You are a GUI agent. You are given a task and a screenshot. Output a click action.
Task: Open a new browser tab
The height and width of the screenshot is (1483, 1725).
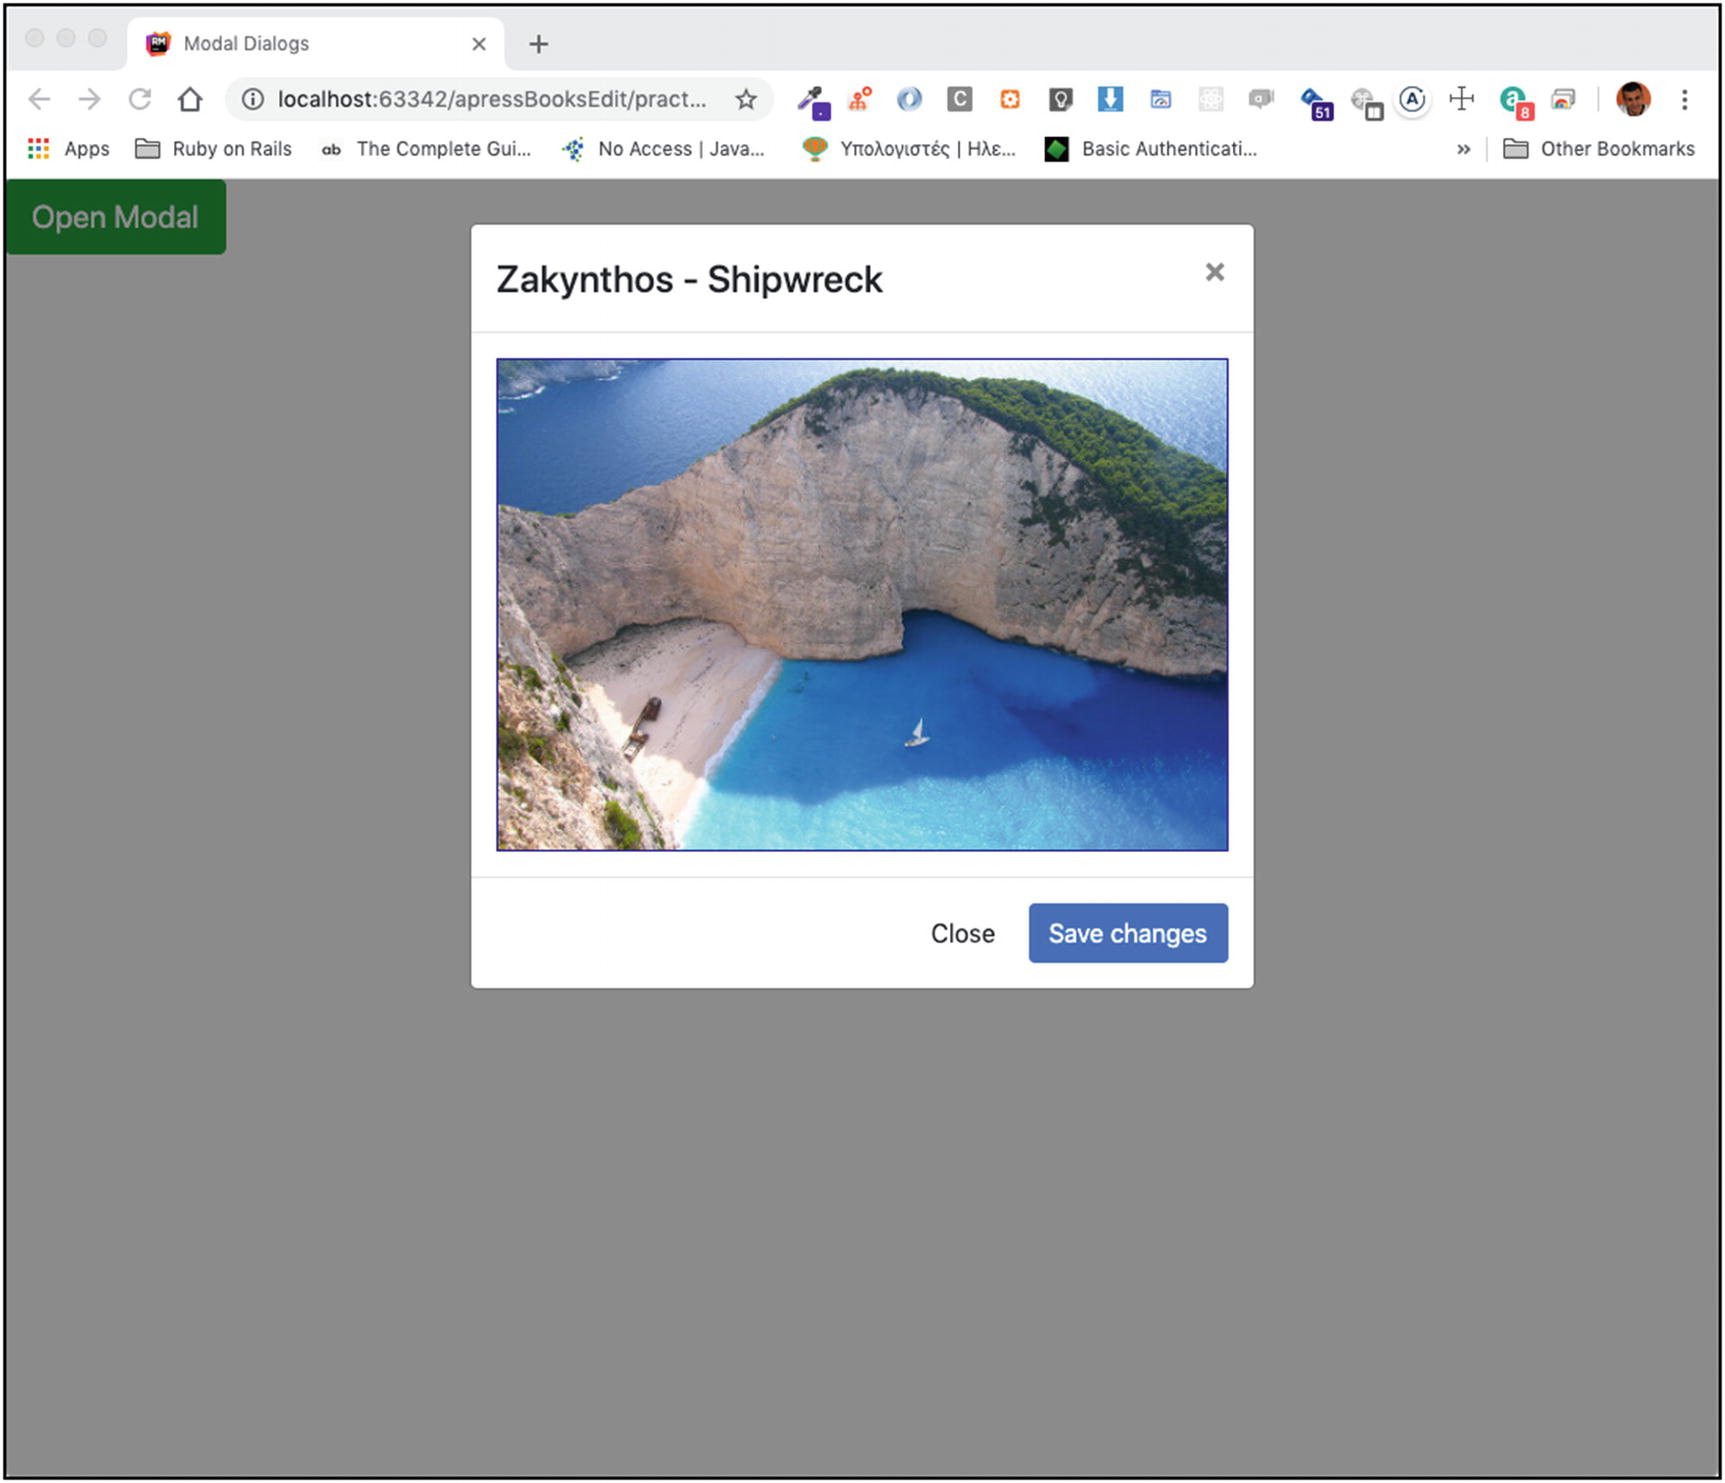coord(538,44)
